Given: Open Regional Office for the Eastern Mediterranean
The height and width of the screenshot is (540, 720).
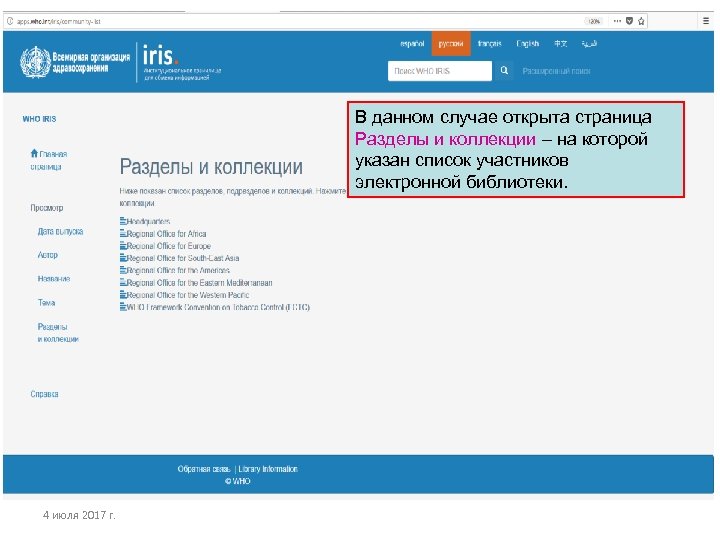Looking at the screenshot, I should click(199, 283).
